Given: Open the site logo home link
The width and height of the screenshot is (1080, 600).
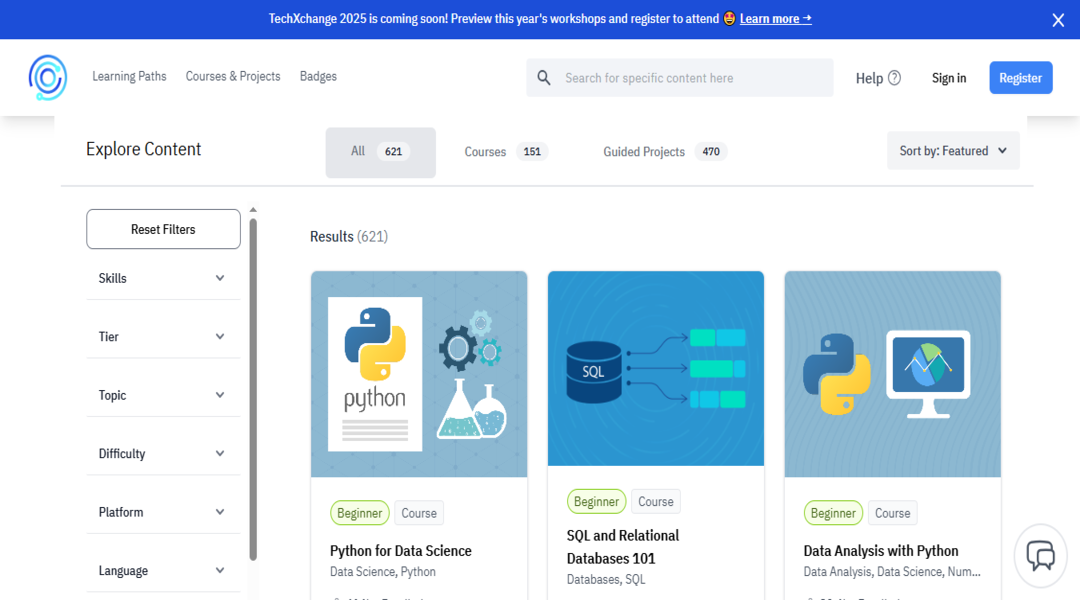Looking at the screenshot, I should pyautogui.click(x=48, y=77).
